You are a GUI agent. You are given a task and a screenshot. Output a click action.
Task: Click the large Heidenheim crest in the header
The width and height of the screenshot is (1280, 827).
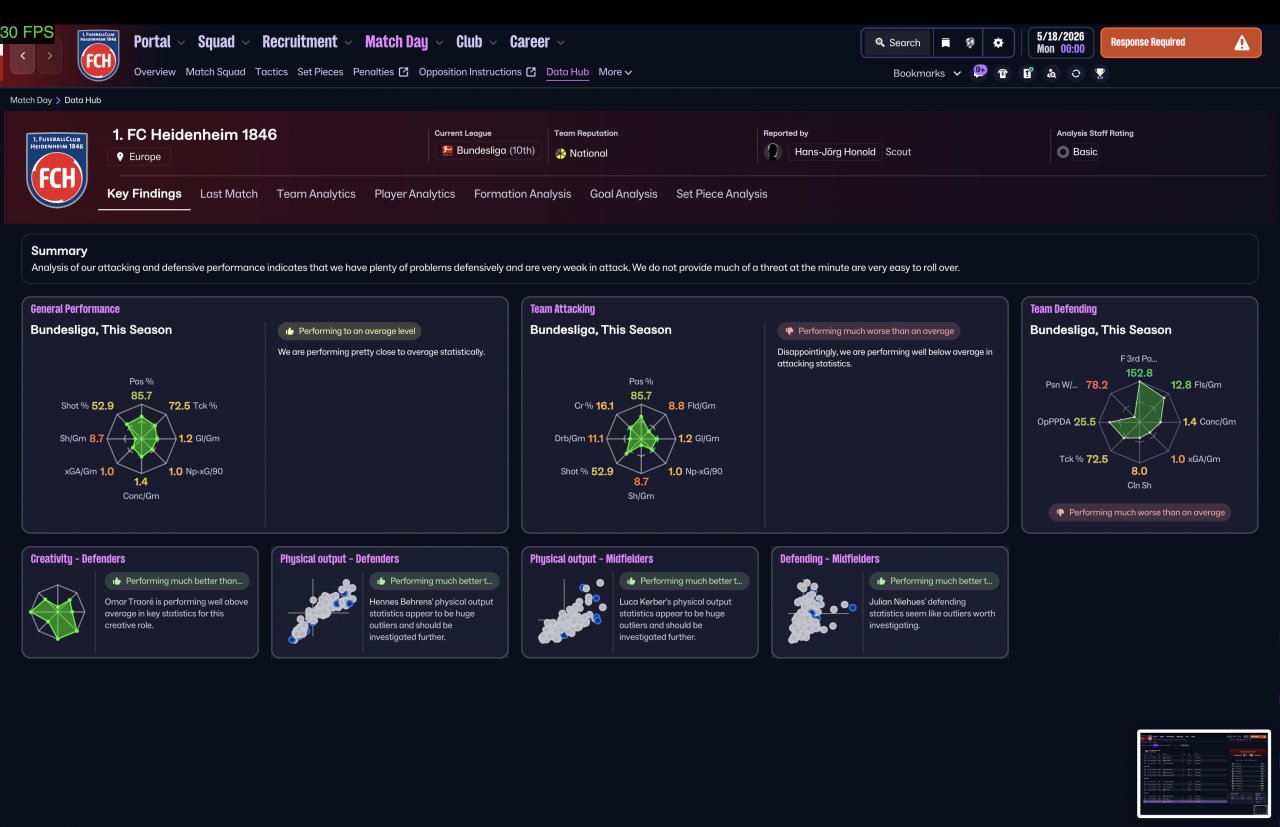tap(57, 170)
